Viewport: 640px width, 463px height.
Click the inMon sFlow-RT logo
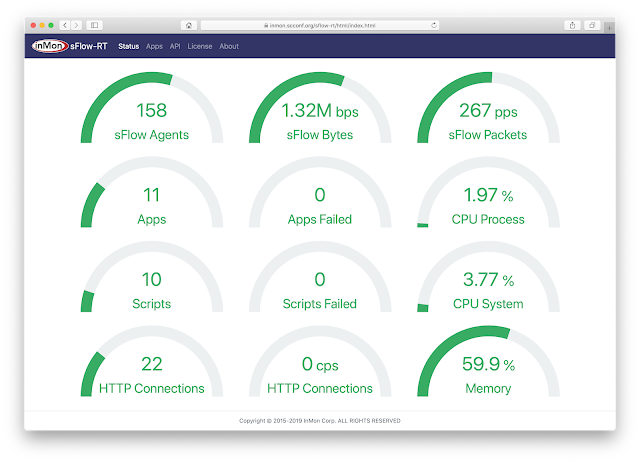tap(69, 46)
